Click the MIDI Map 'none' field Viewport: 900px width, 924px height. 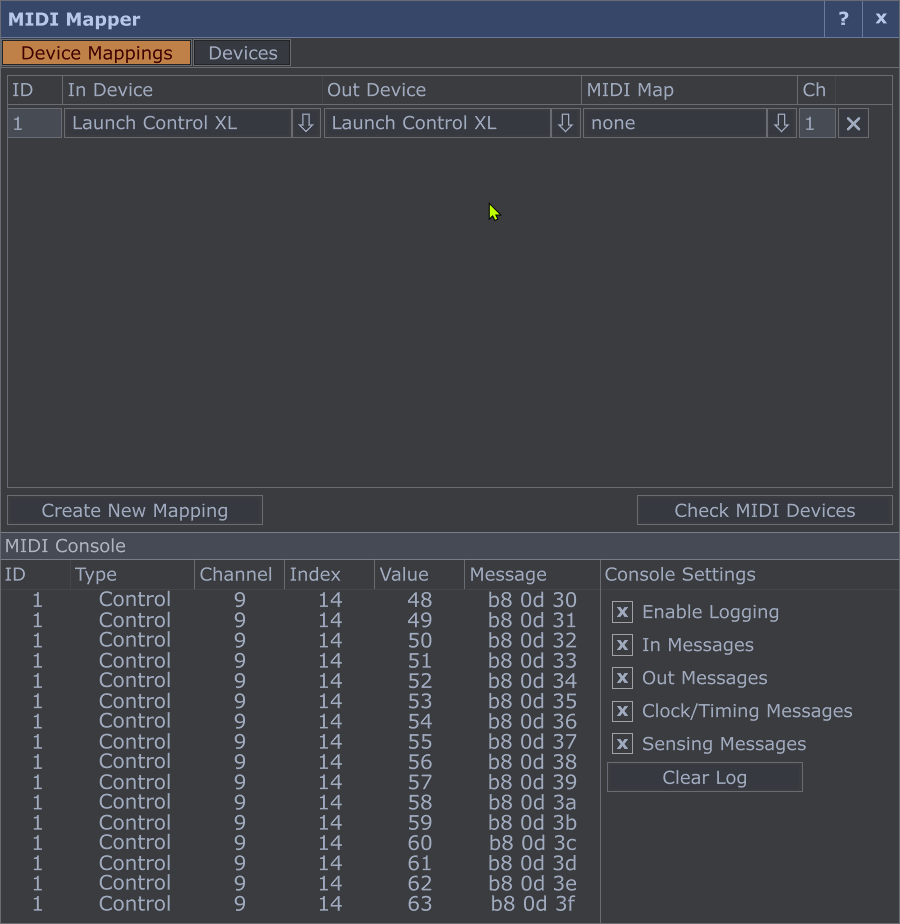tap(674, 124)
